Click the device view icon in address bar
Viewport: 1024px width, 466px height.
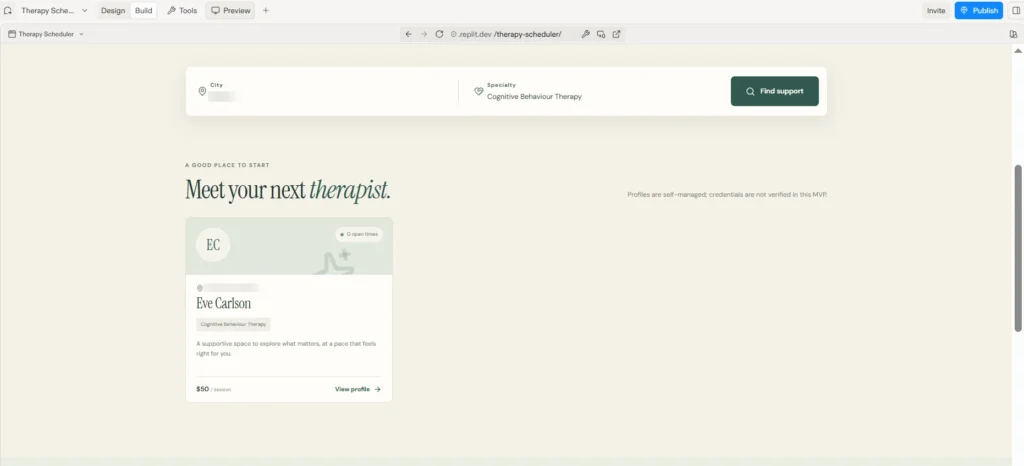[601, 34]
